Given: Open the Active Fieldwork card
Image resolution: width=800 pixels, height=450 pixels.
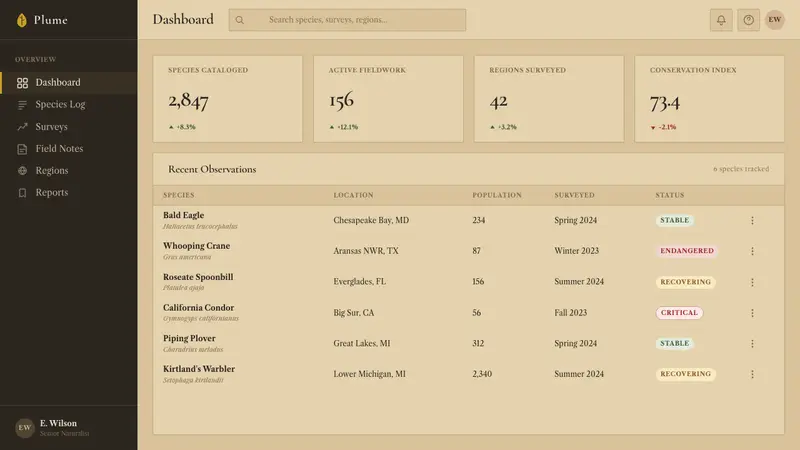Looking at the screenshot, I should click(388, 99).
